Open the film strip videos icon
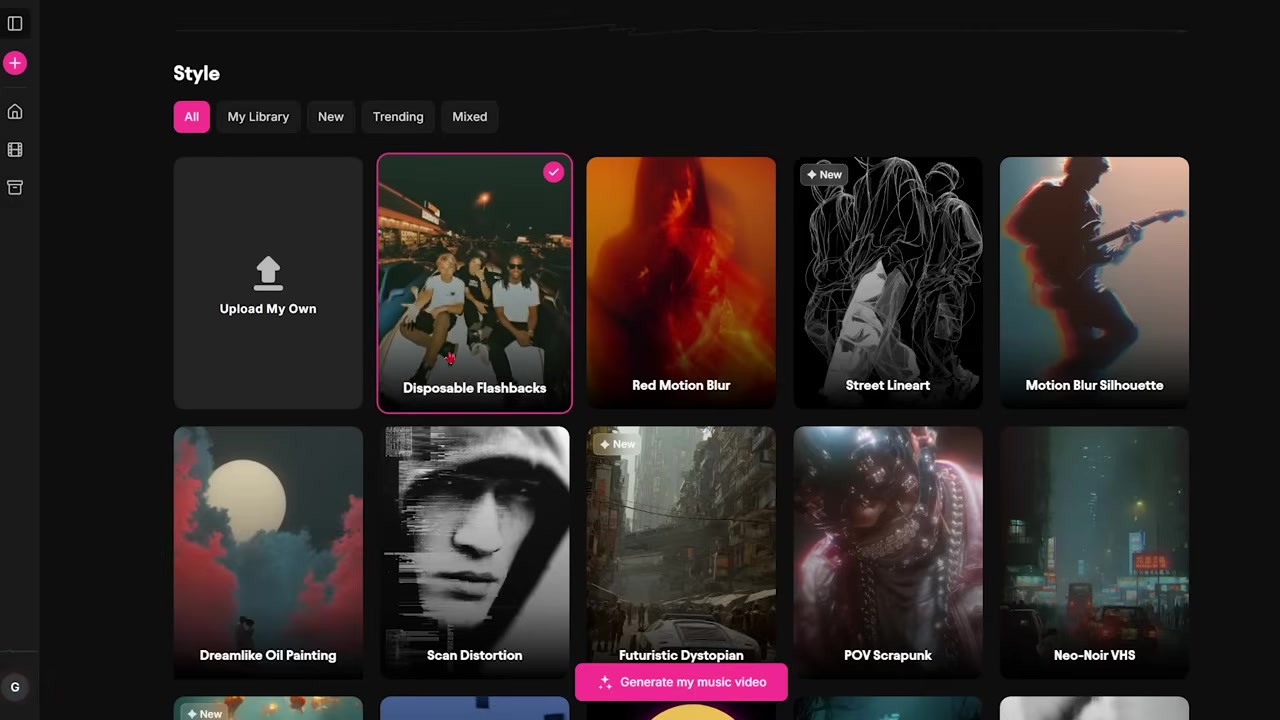 [15, 150]
